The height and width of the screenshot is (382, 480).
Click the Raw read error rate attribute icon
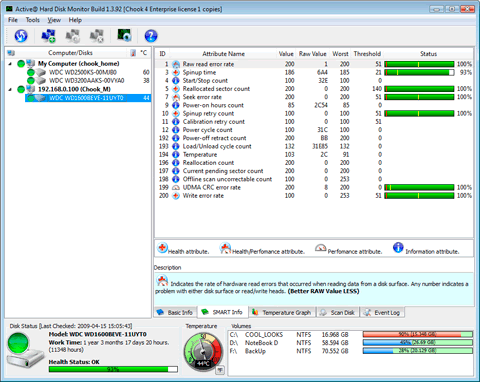click(x=176, y=64)
